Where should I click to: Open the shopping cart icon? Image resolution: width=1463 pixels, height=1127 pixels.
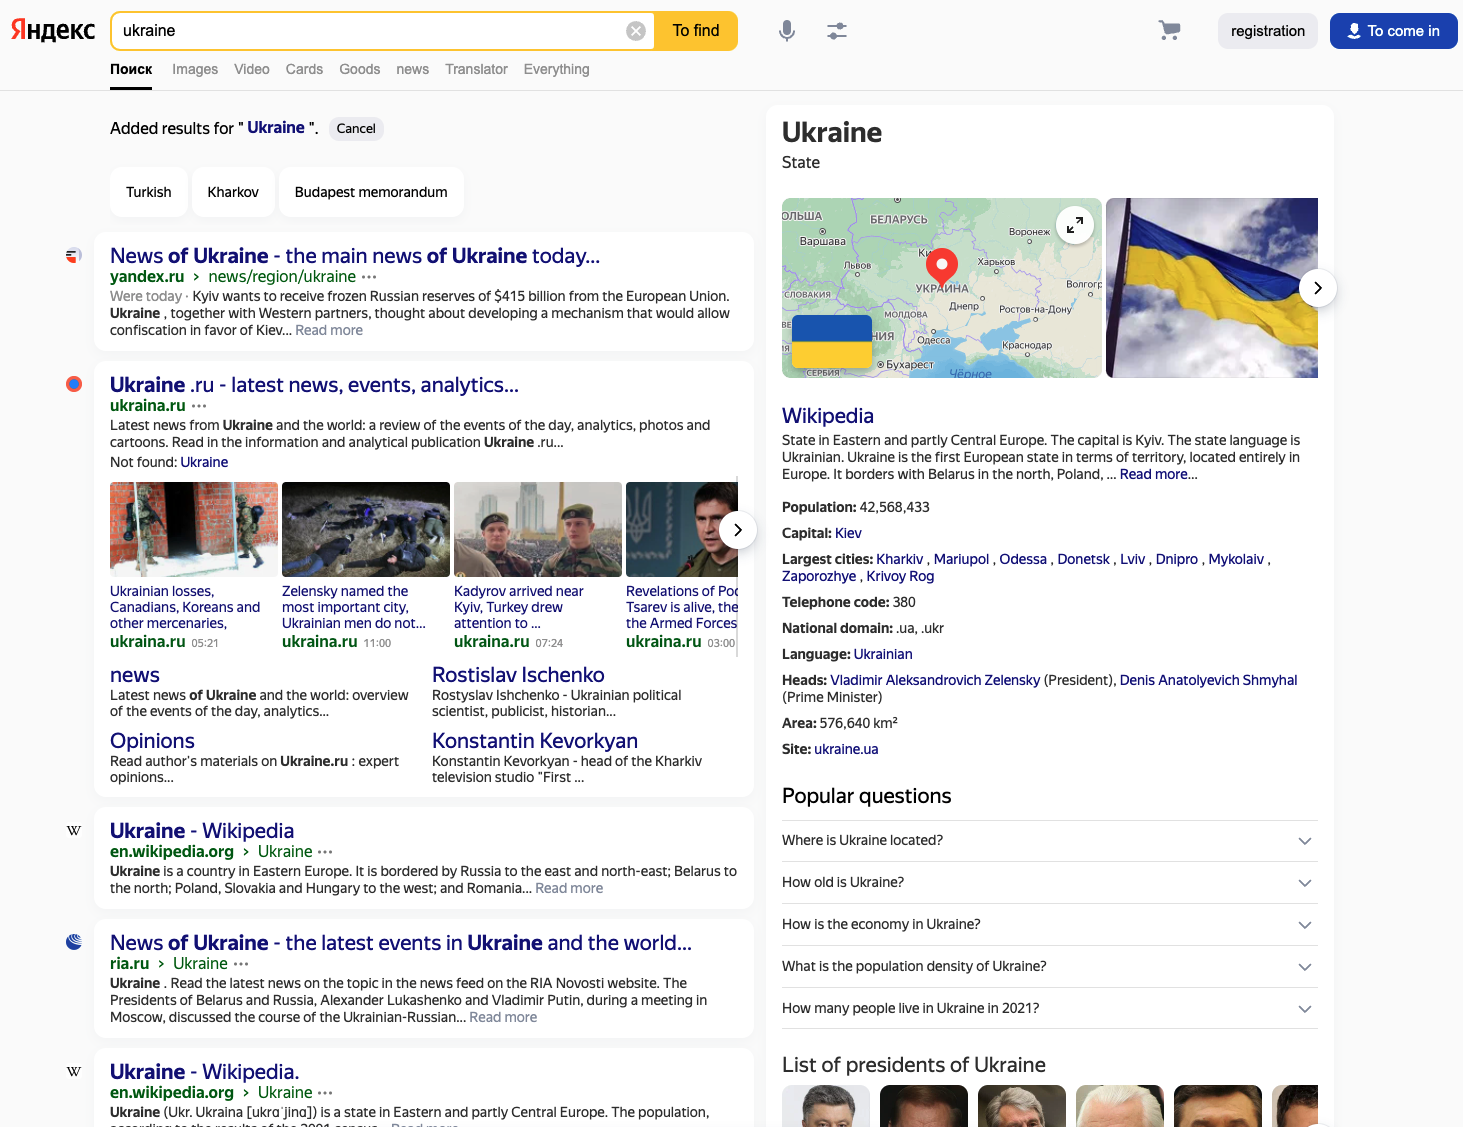click(x=1169, y=31)
